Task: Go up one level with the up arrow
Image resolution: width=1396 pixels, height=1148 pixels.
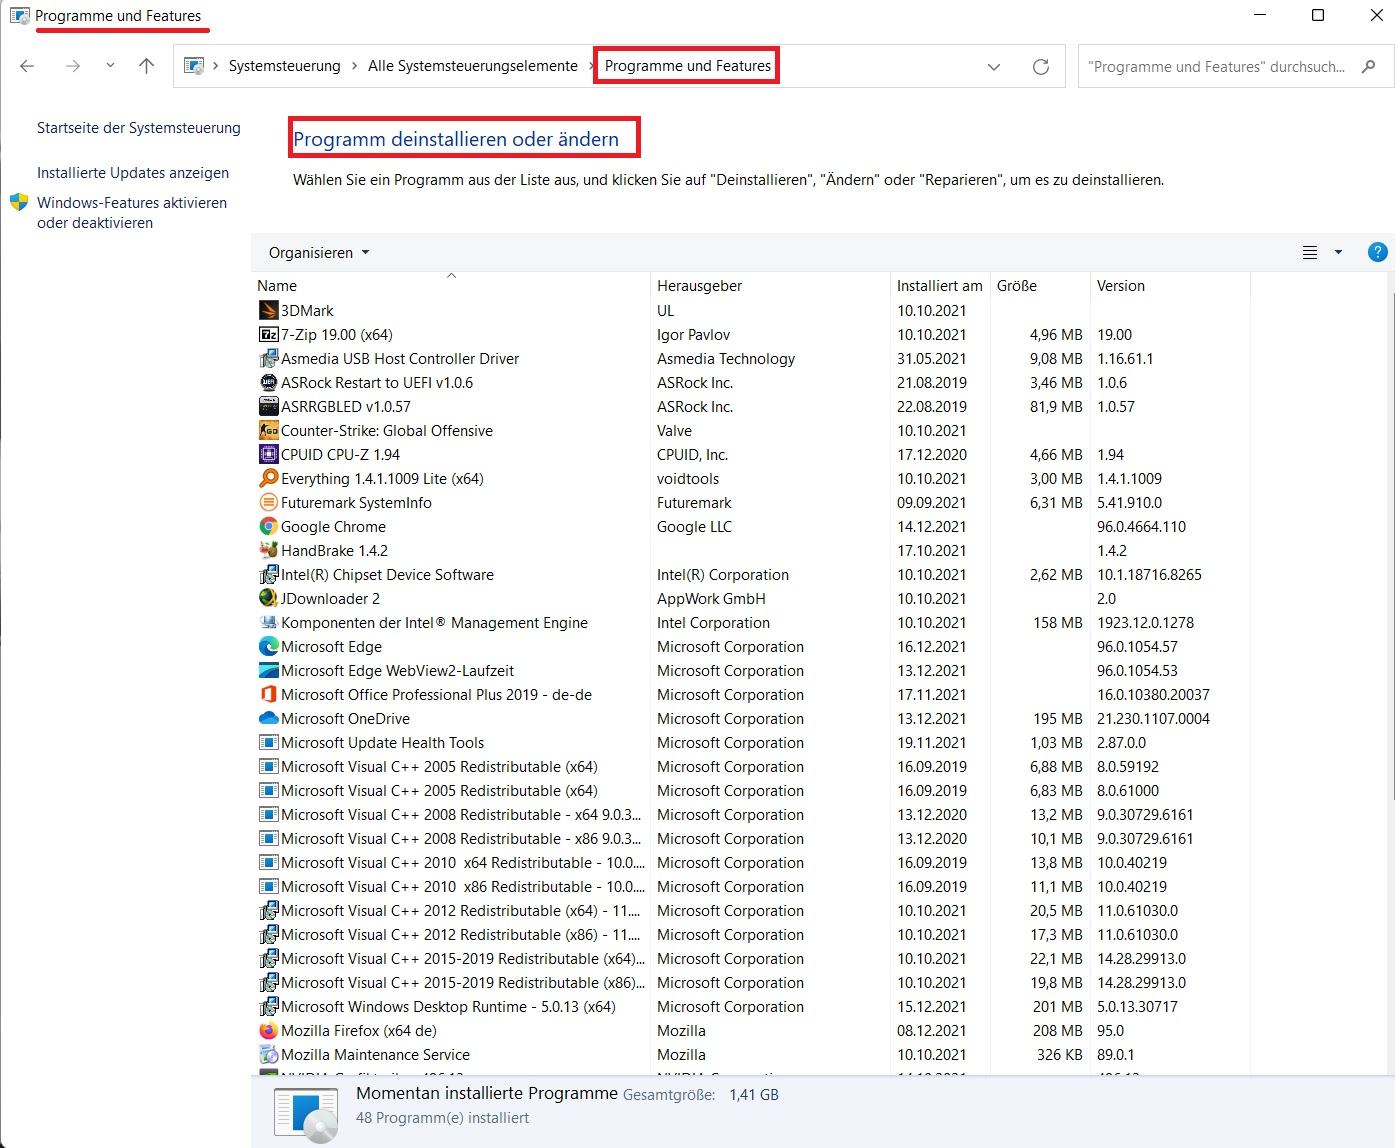Action: [147, 66]
